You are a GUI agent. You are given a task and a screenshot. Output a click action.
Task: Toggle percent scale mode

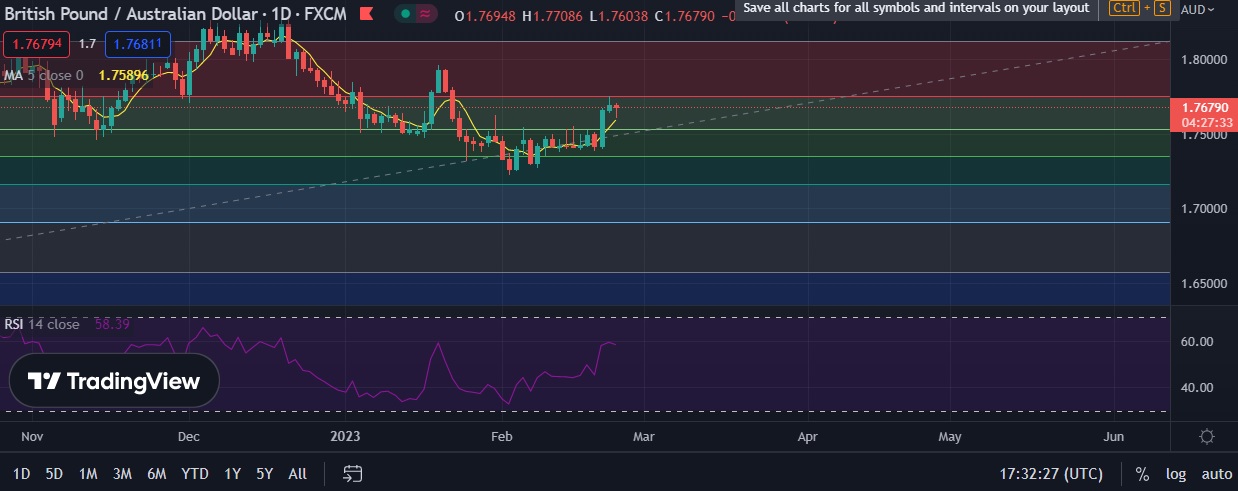coord(1142,474)
